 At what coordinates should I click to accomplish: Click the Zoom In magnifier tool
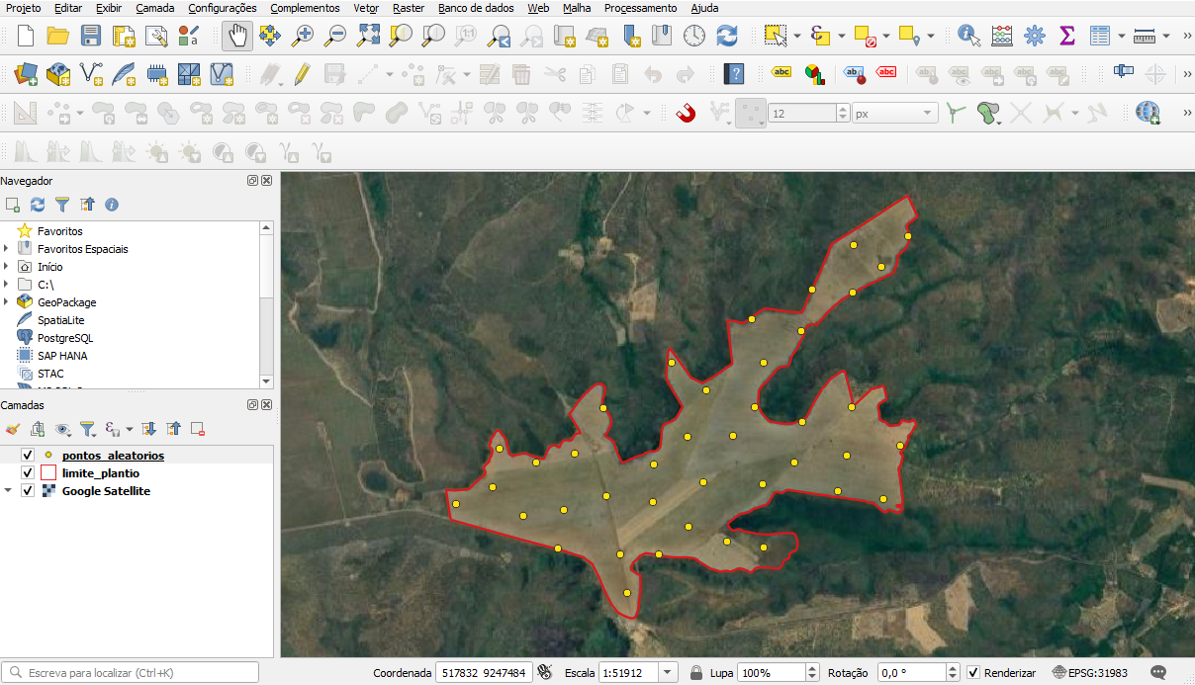302,36
